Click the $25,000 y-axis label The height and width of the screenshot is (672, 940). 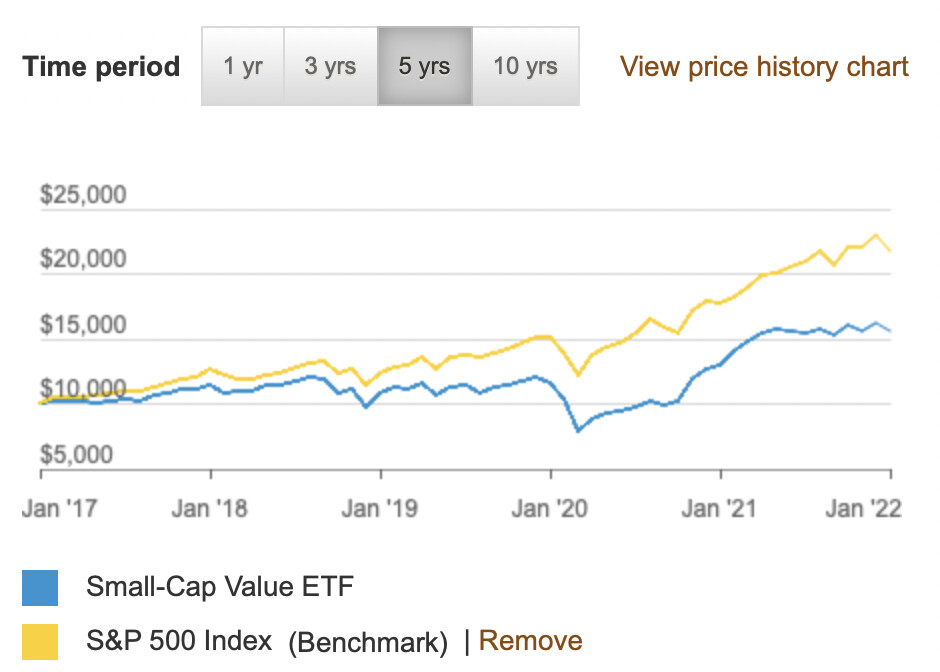click(x=83, y=194)
